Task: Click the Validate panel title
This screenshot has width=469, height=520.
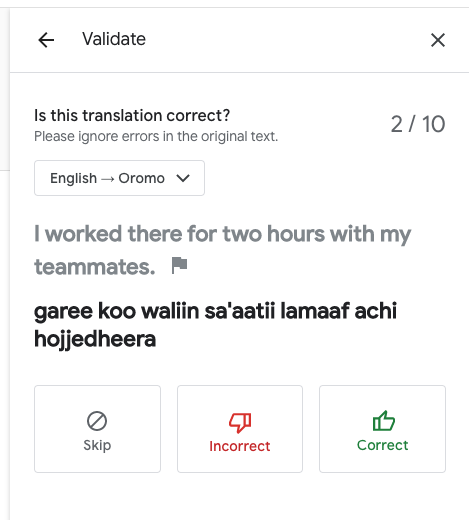Action: 114,39
